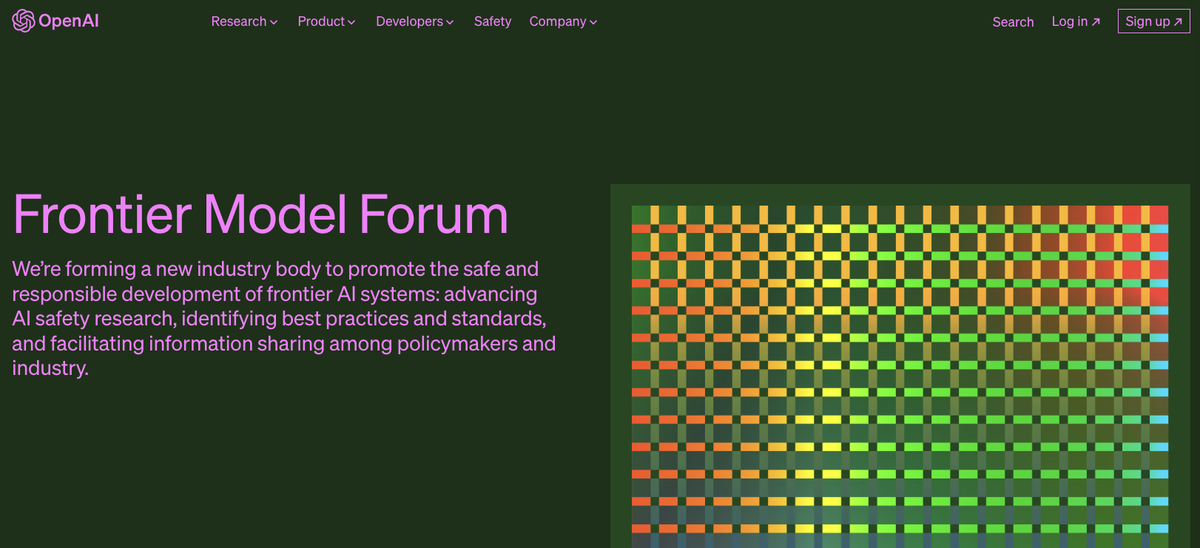Viewport: 1200px width, 548px height.
Task: Click the Sign up arrow icon
Action: (x=1178, y=22)
